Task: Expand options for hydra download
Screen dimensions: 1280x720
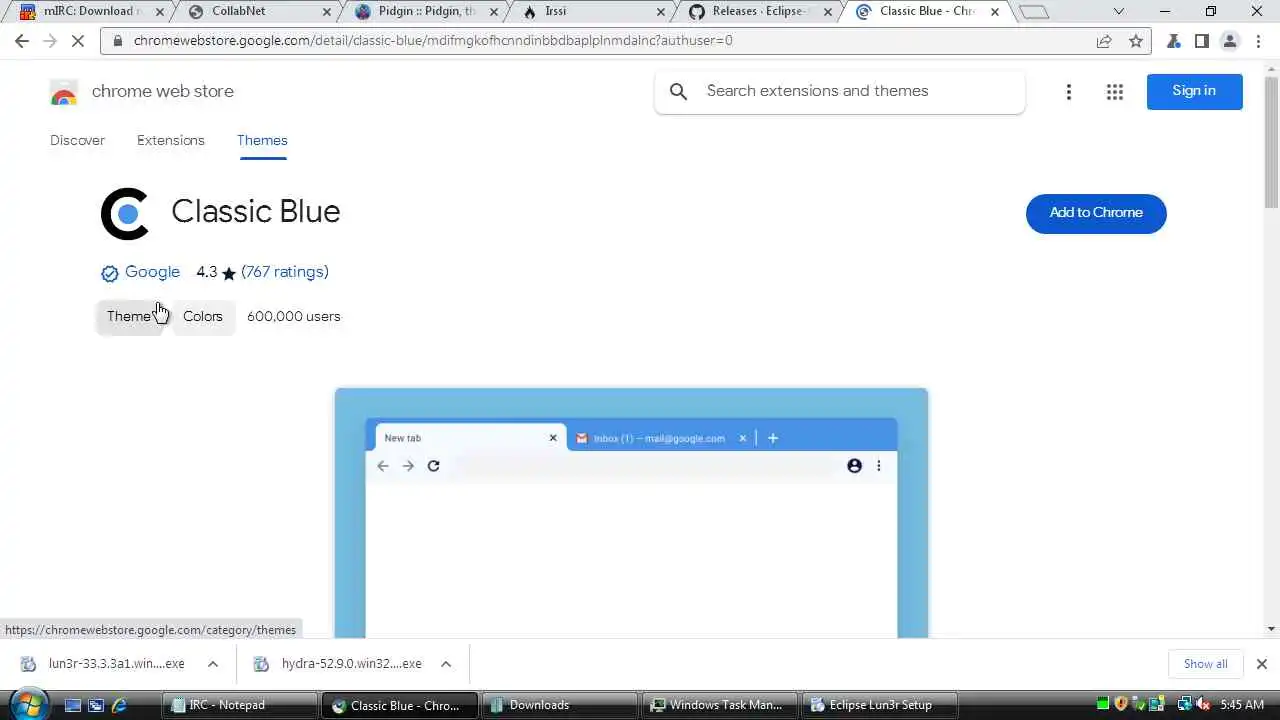Action: pos(446,664)
